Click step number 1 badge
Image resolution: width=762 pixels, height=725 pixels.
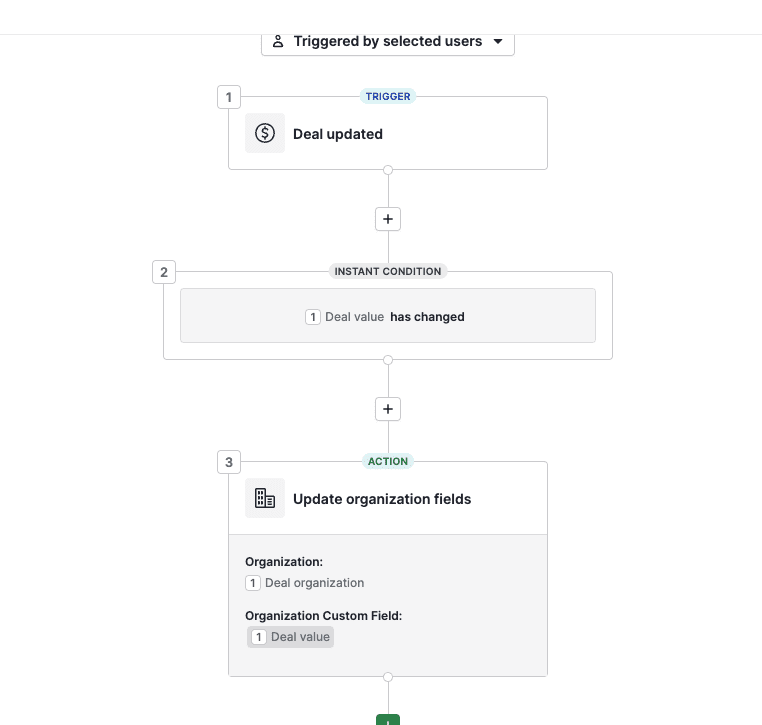pyautogui.click(x=229, y=97)
